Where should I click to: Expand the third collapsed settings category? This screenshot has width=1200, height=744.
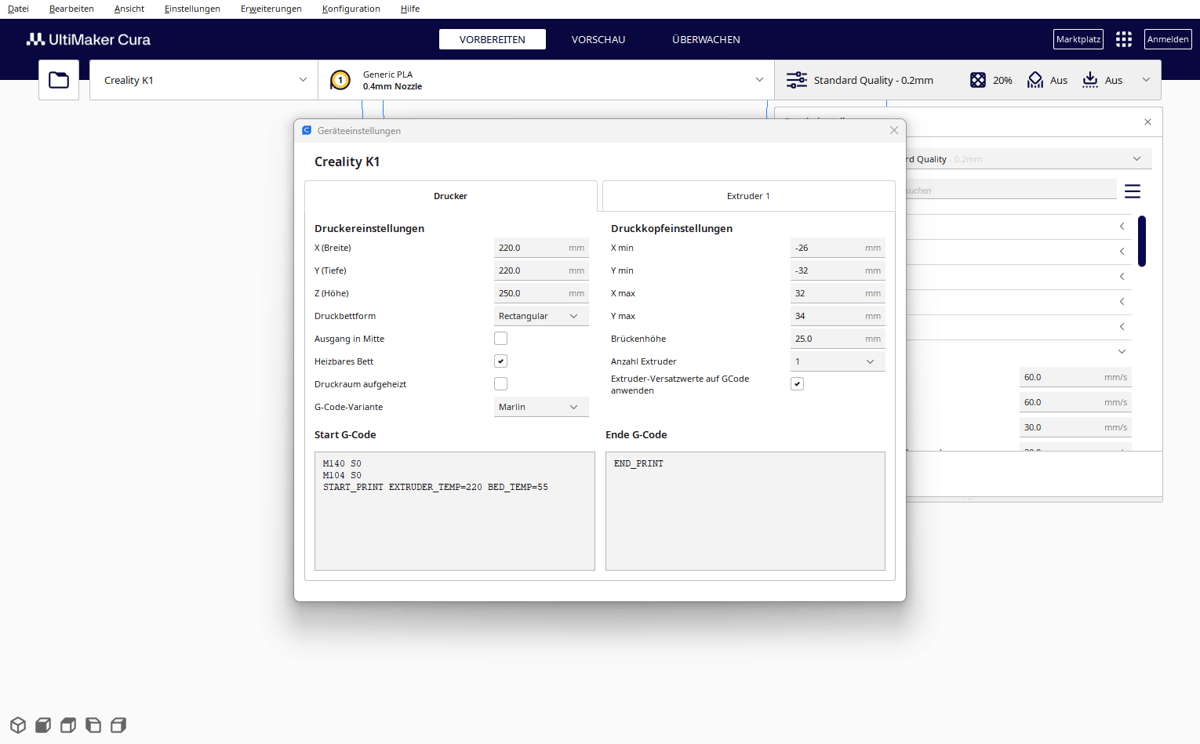1122,277
